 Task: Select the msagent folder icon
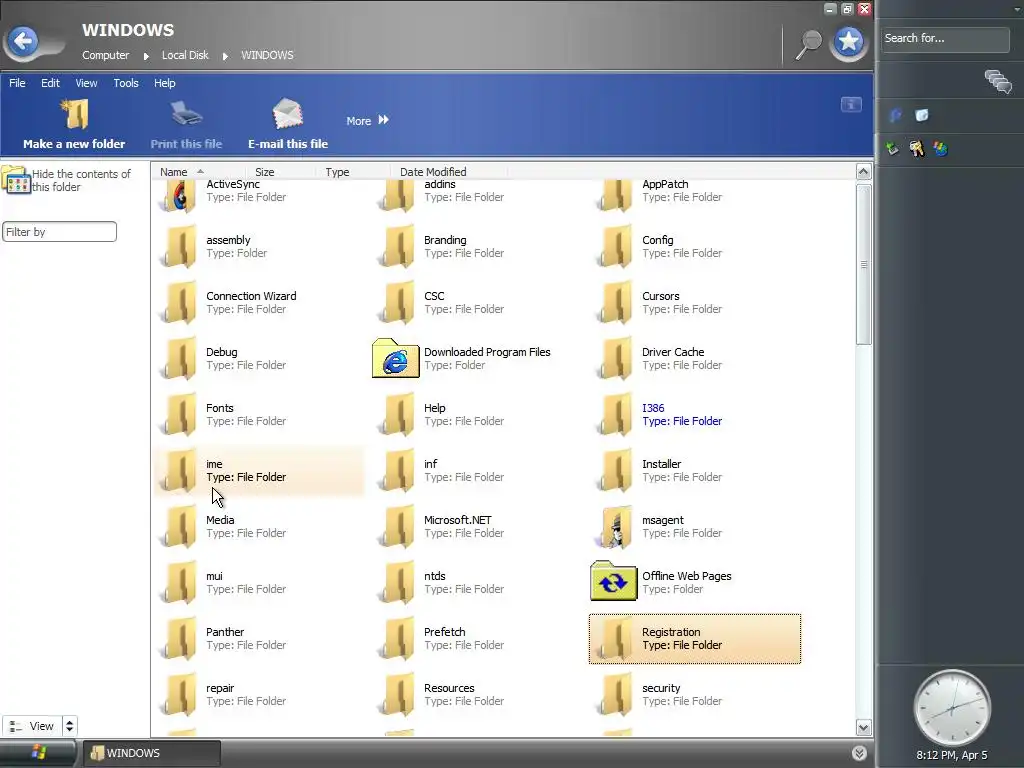[615, 526]
